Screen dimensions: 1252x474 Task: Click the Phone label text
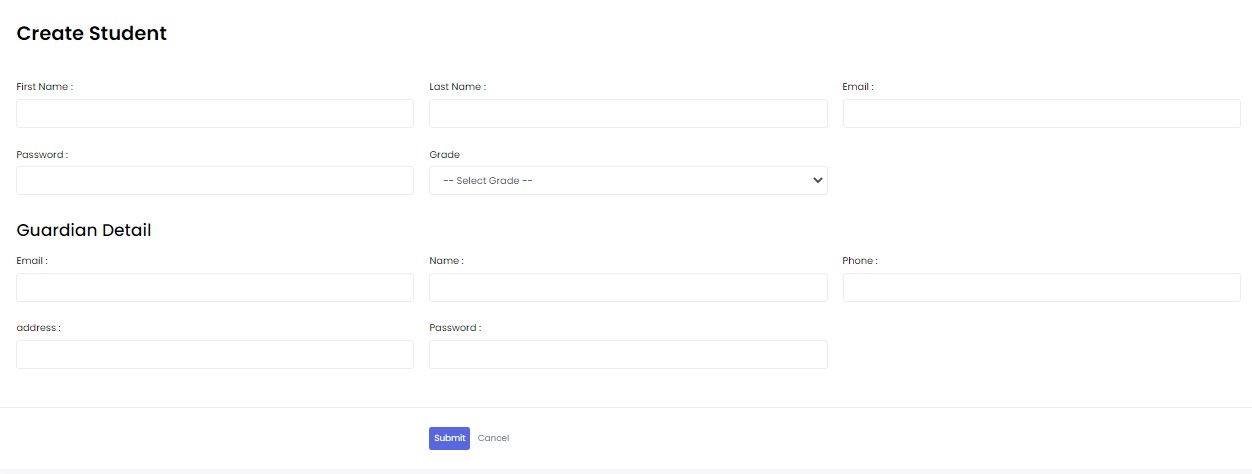click(859, 261)
